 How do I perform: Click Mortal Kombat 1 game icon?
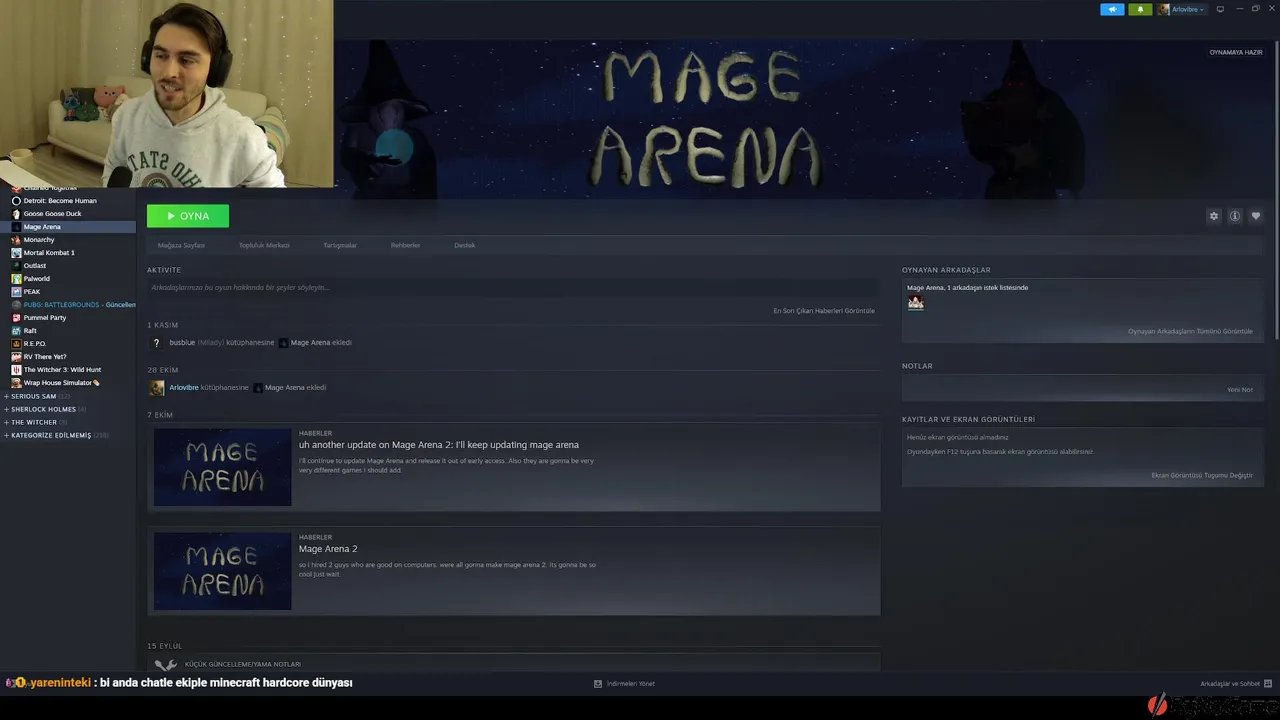coord(16,253)
